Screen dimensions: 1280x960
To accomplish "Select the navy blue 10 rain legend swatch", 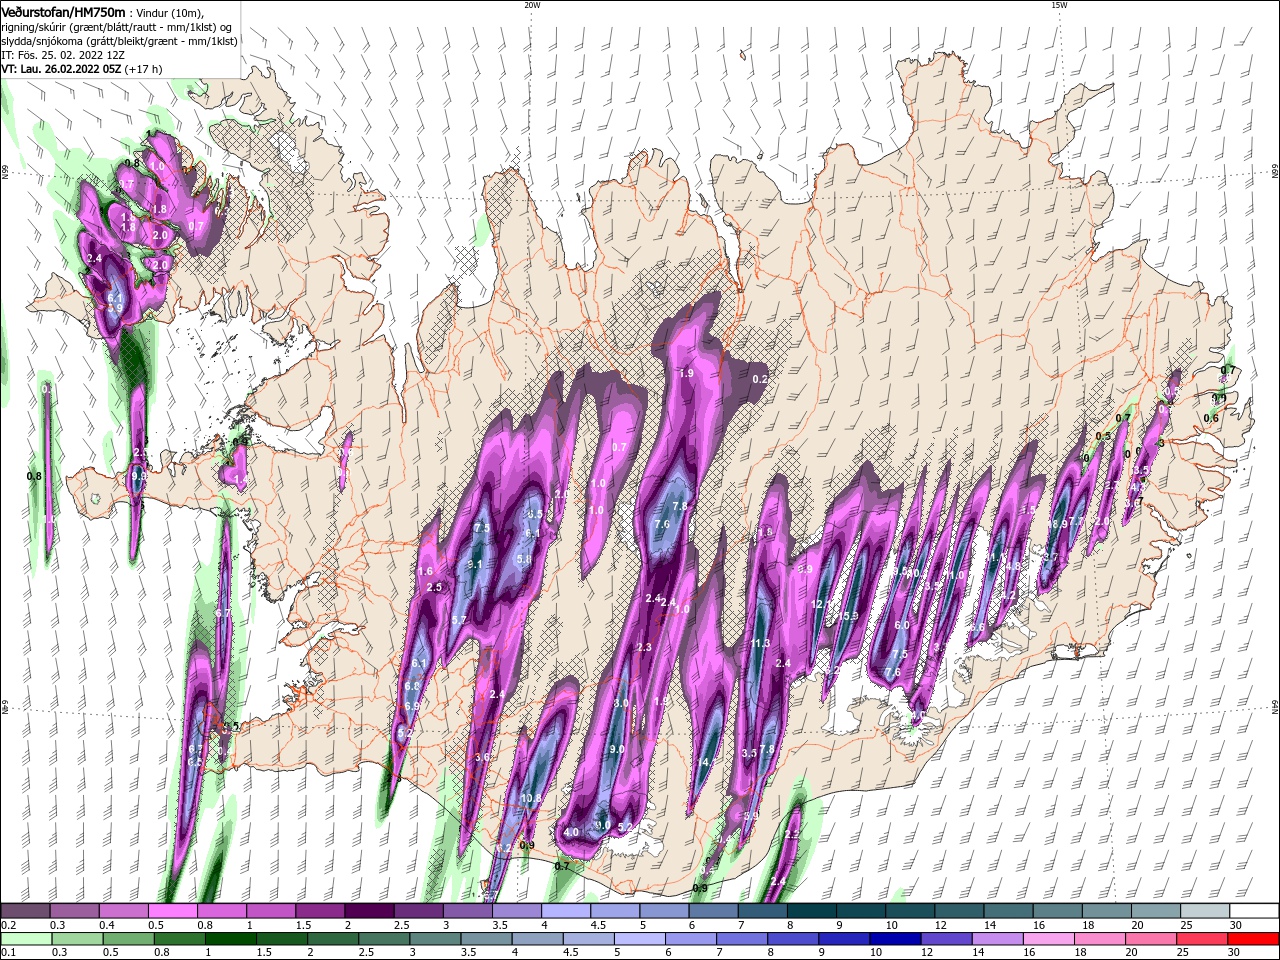I will [x=895, y=939].
